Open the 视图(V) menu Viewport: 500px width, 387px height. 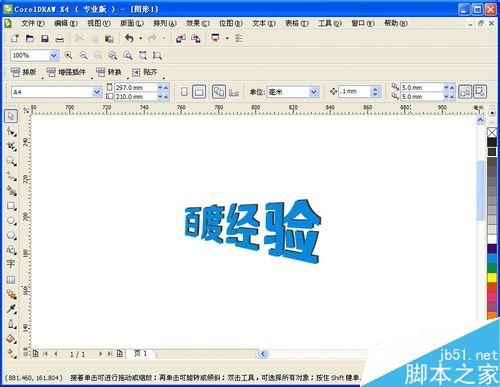(99, 23)
